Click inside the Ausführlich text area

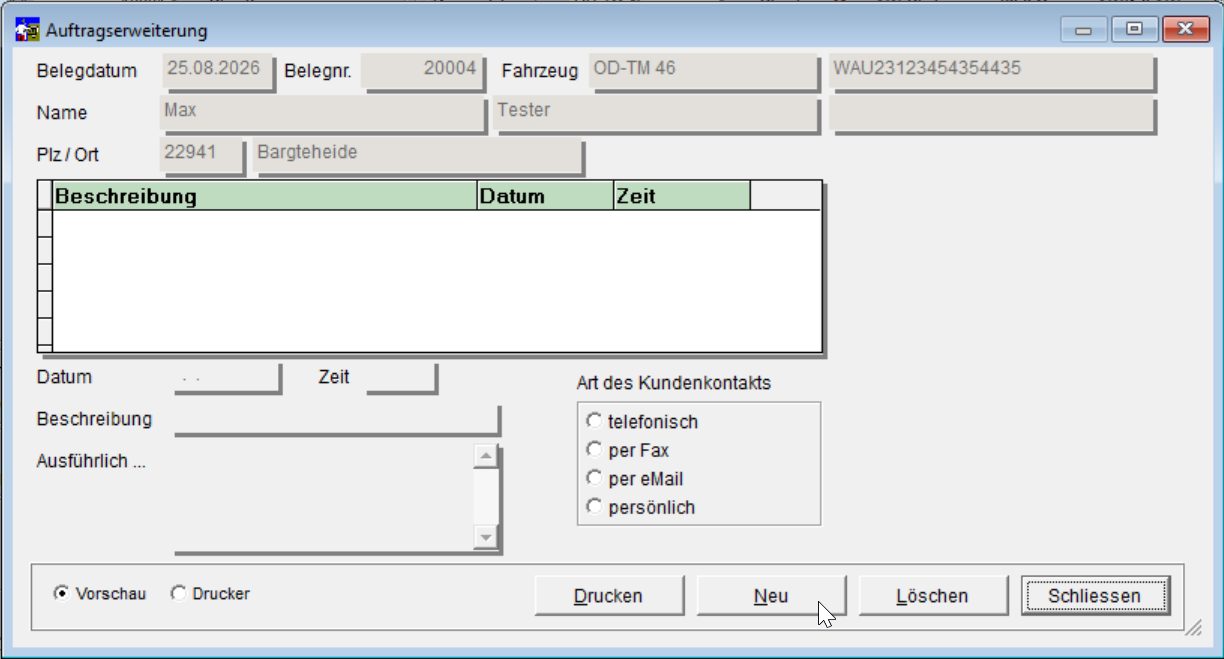click(x=325, y=498)
